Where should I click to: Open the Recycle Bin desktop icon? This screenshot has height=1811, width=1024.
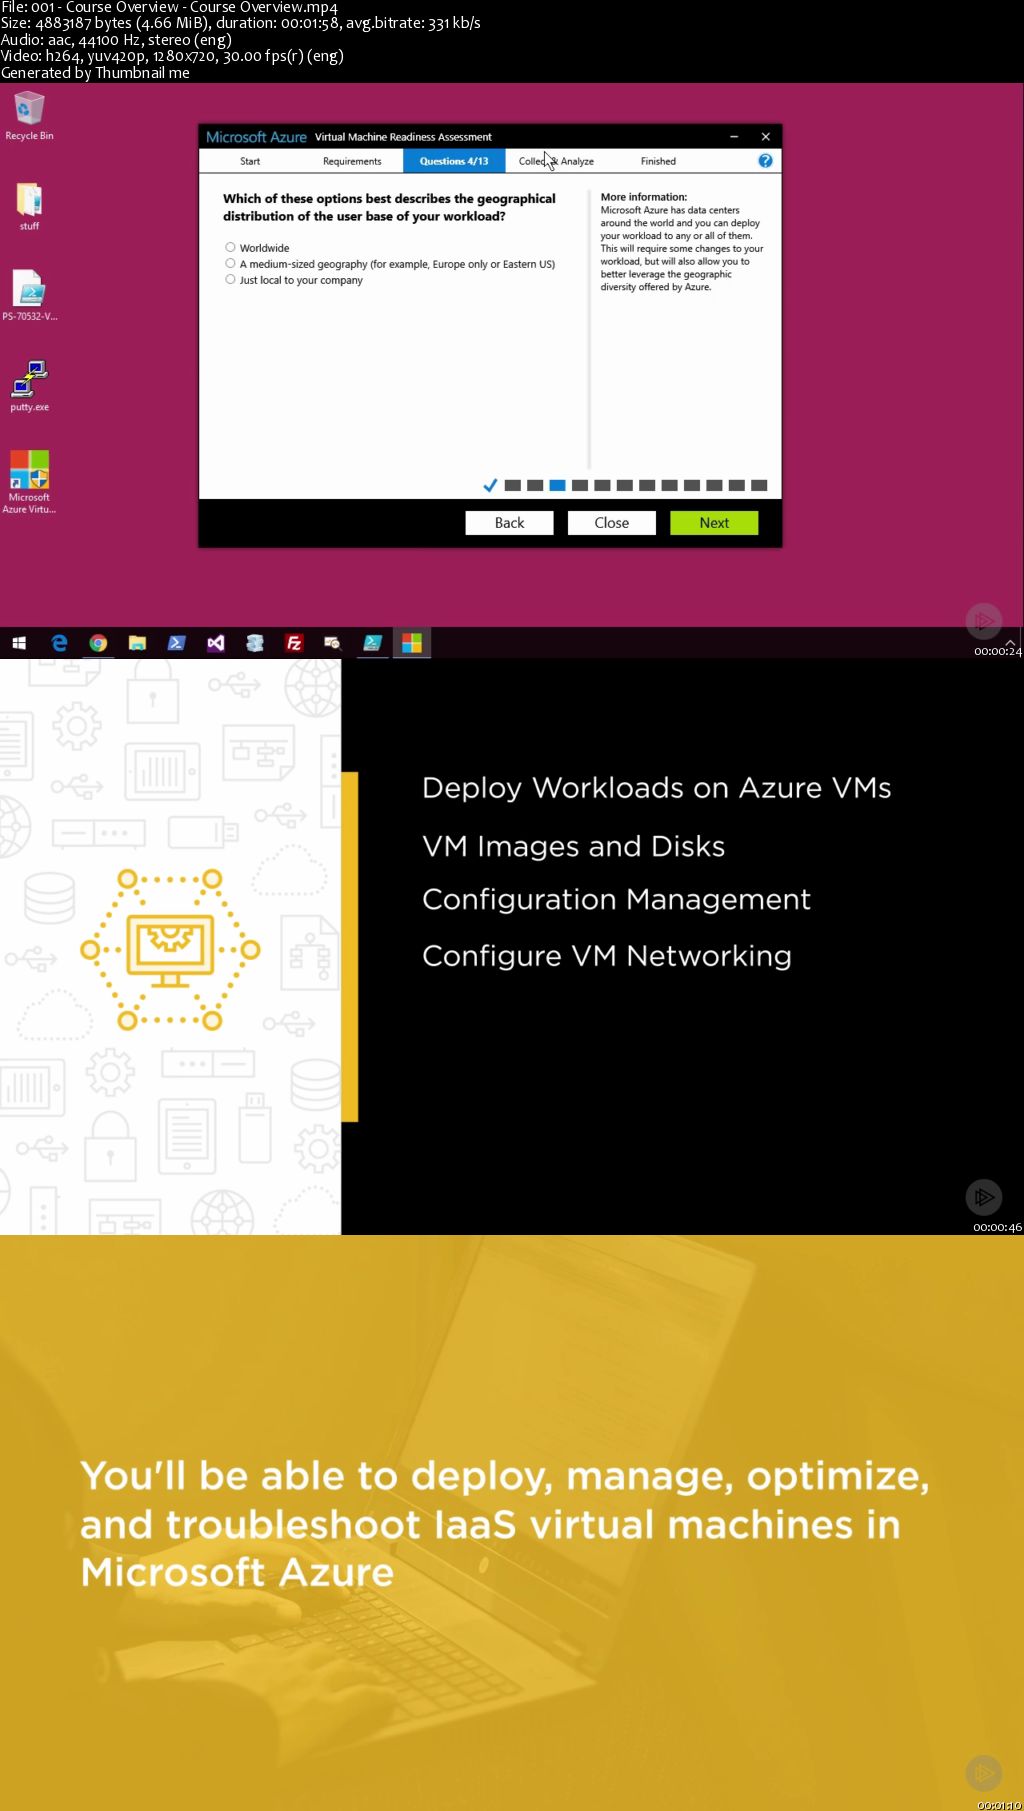click(29, 116)
